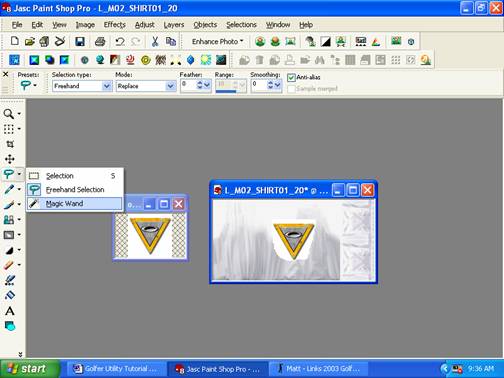
Task: Cut selection using the scissors icon
Action: point(155,41)
